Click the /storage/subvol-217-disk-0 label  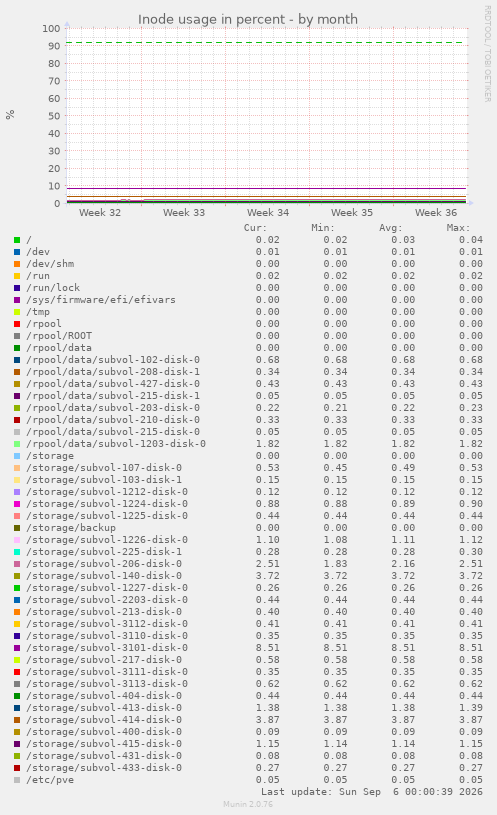click(x=104, y=660)
